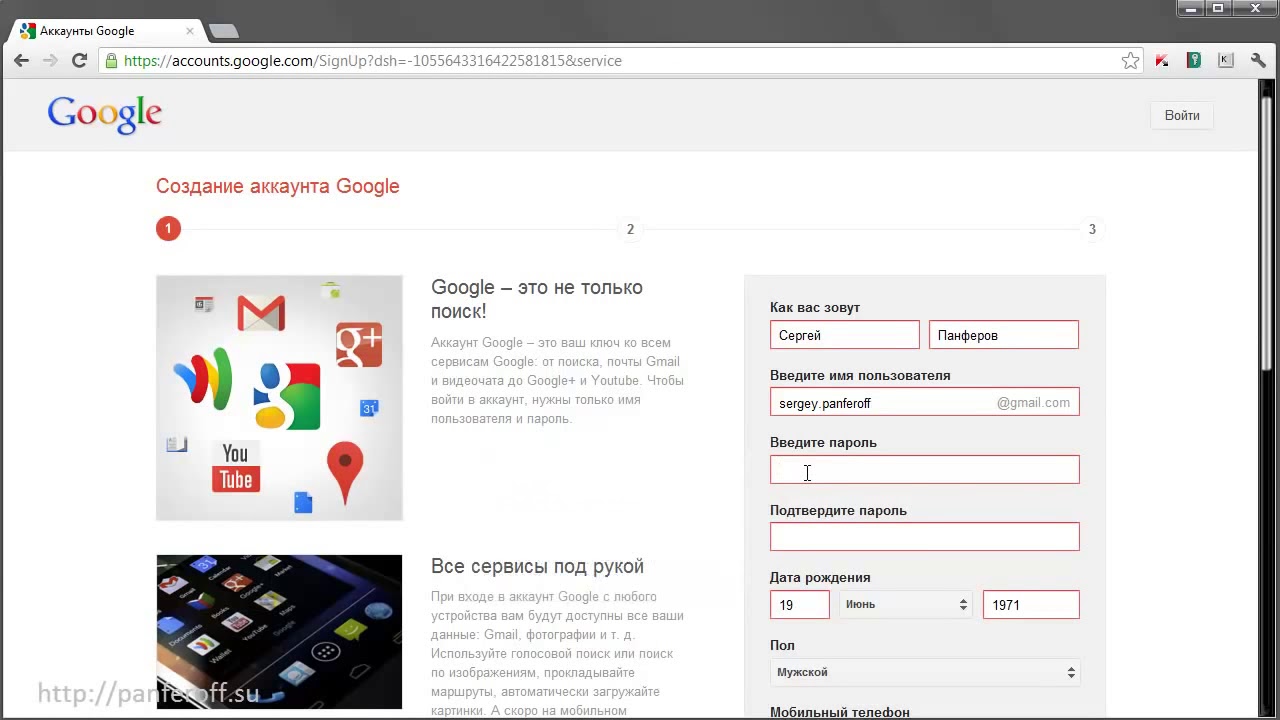Click first name field containing Сергей

coord(845,335)
